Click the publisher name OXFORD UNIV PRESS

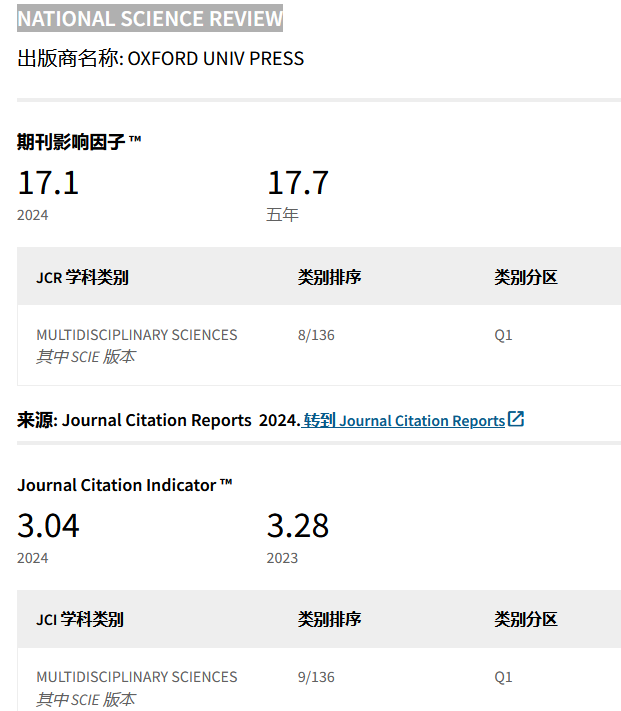click(216, 58)
